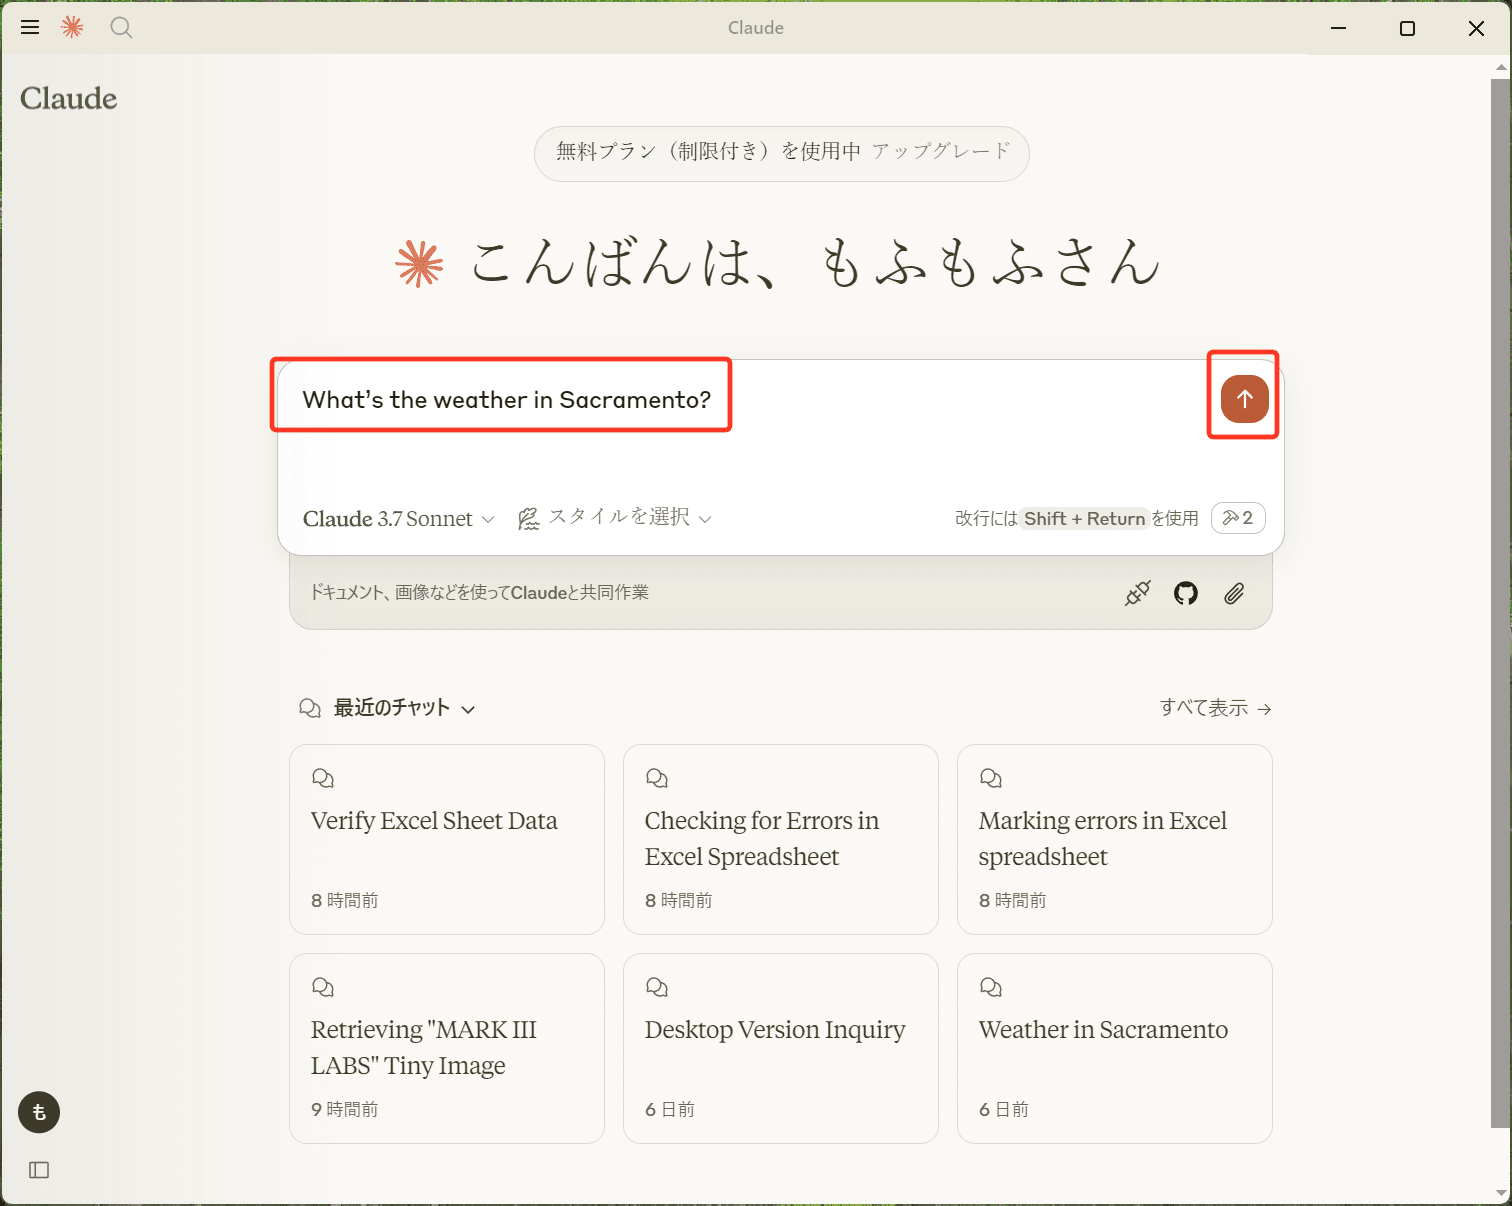Open connectors via the plug icon

click(x=1137, y=592)
